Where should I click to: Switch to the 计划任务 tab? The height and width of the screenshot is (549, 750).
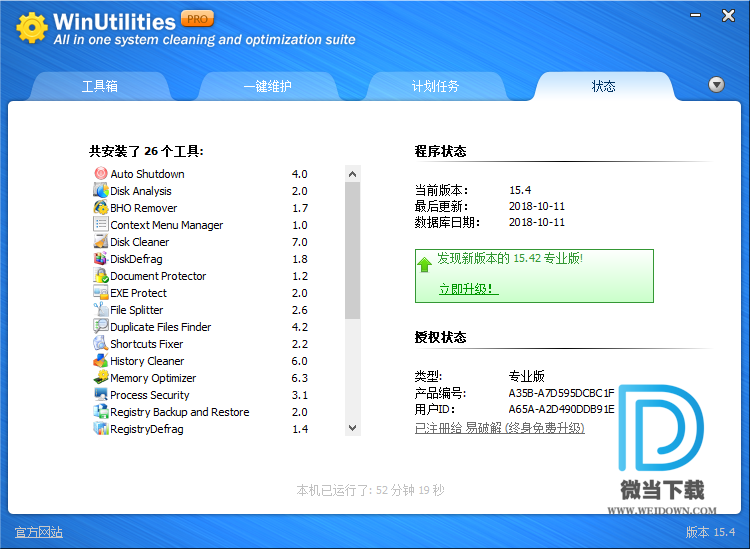[x=435, y=86]
